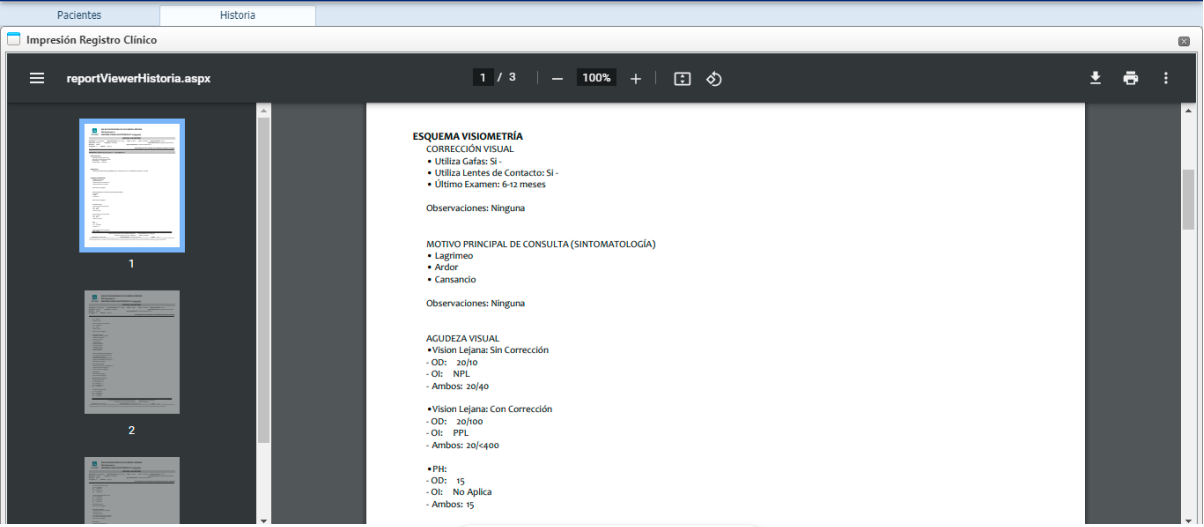
Task: Open page 3 thumbnail
Action: point(132,490)
